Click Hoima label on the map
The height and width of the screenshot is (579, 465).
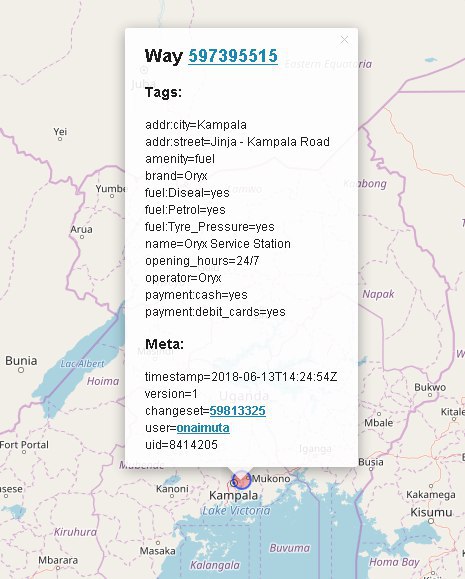coord(103,381)
